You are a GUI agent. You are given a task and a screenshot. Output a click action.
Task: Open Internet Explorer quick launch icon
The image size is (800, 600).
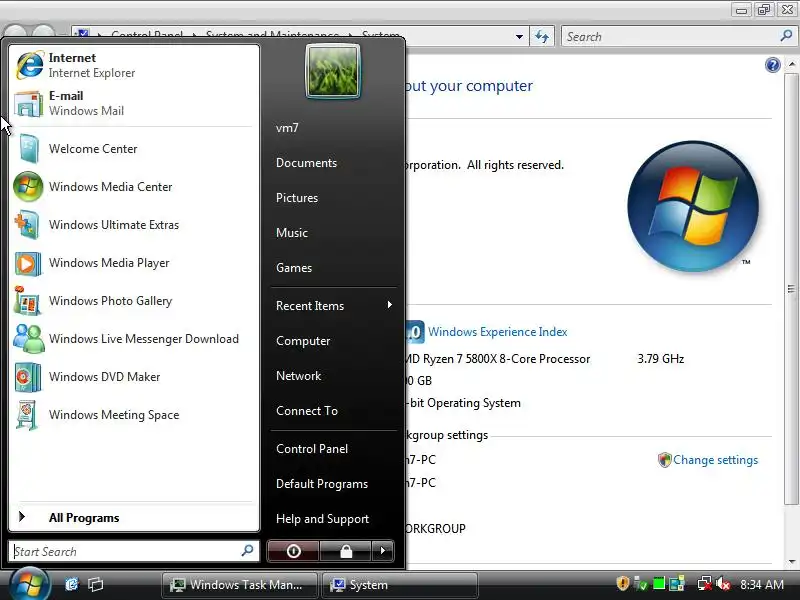[71, 584]
